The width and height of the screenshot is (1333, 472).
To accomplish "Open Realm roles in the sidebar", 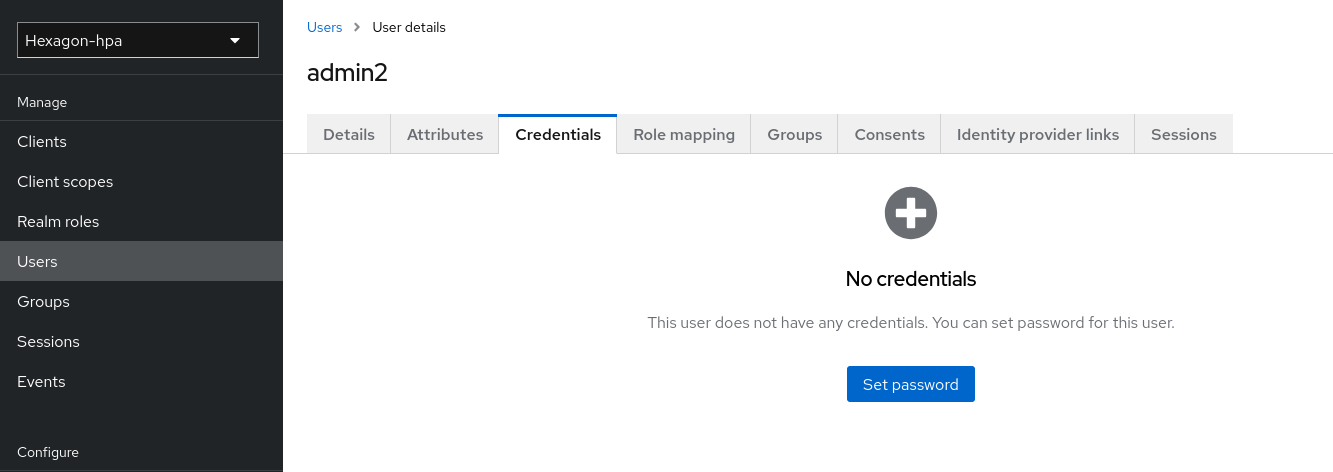I will [x=141, y=222].
